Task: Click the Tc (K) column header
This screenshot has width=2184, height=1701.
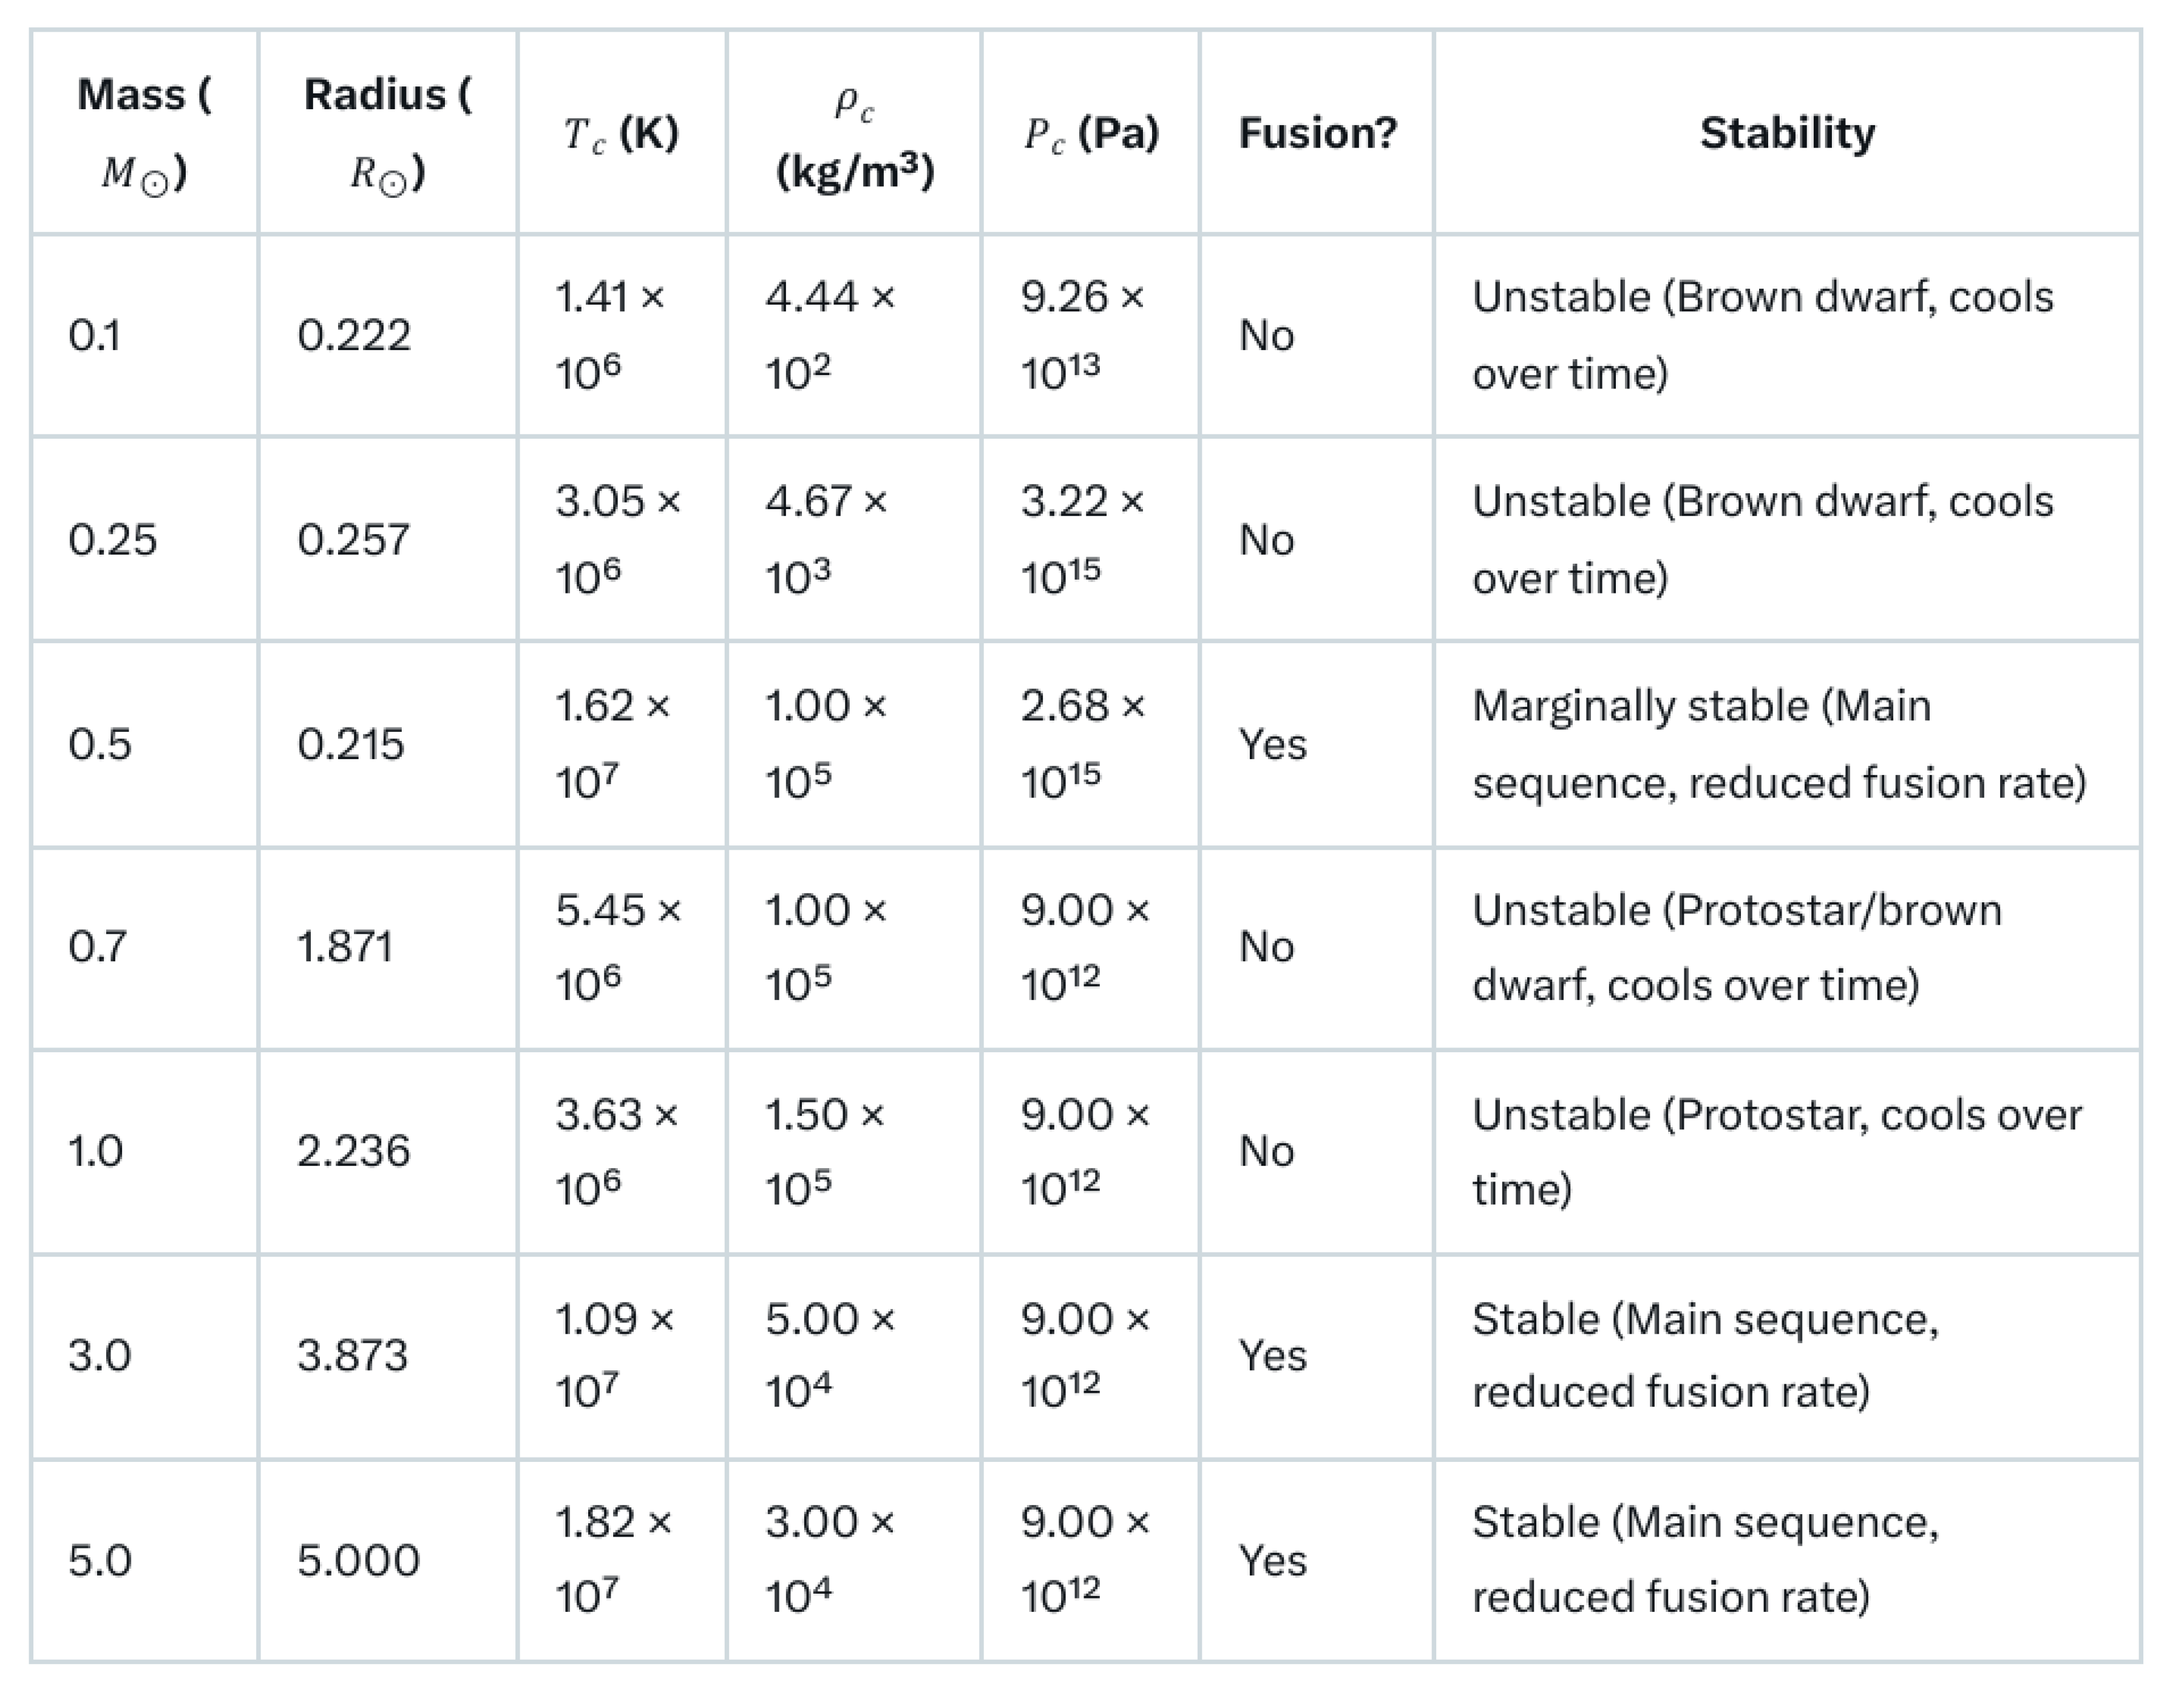Action: 621,133
